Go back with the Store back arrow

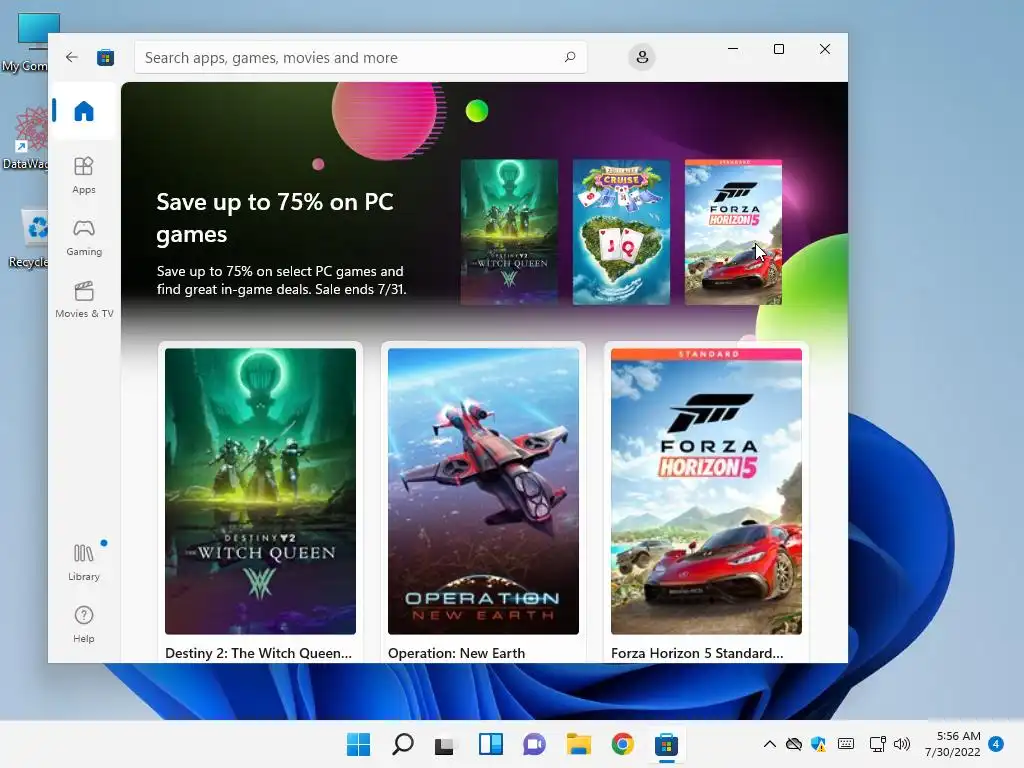click(72, 57)
